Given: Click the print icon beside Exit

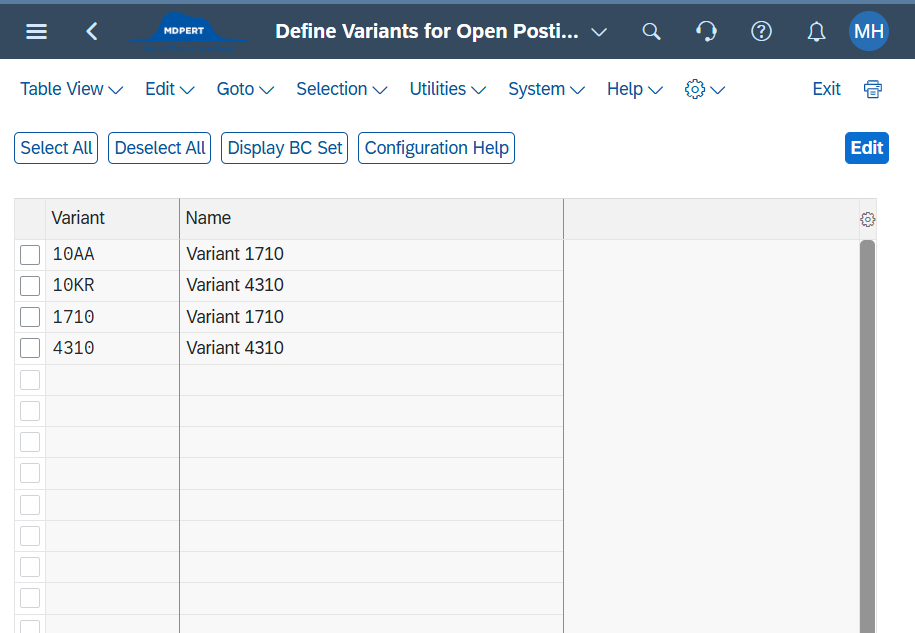Looking at the screenshot, I should 872,89.
